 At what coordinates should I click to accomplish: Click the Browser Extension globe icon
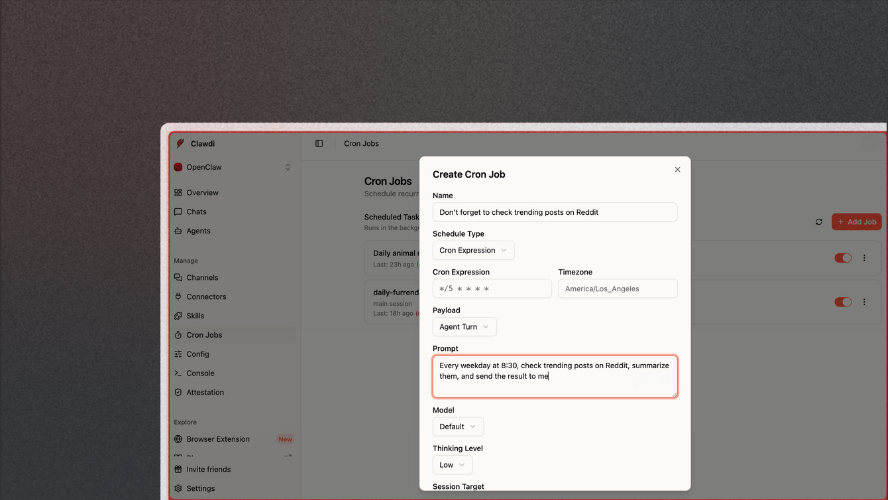178,439
